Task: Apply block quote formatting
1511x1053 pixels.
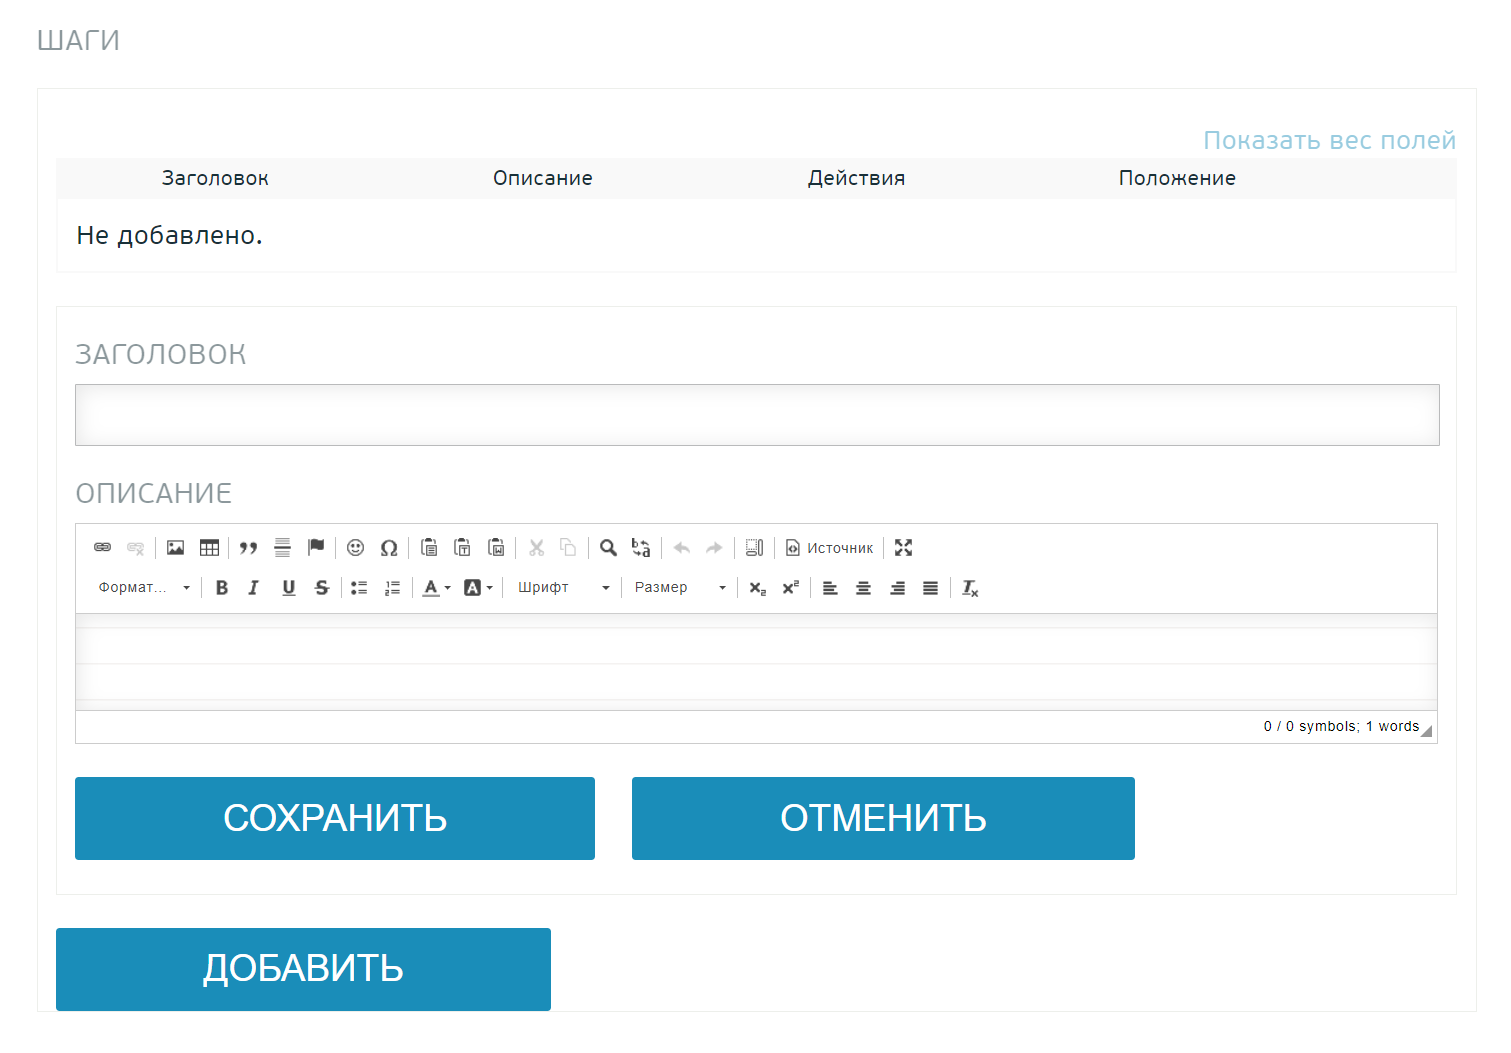Action: point(249,548)
